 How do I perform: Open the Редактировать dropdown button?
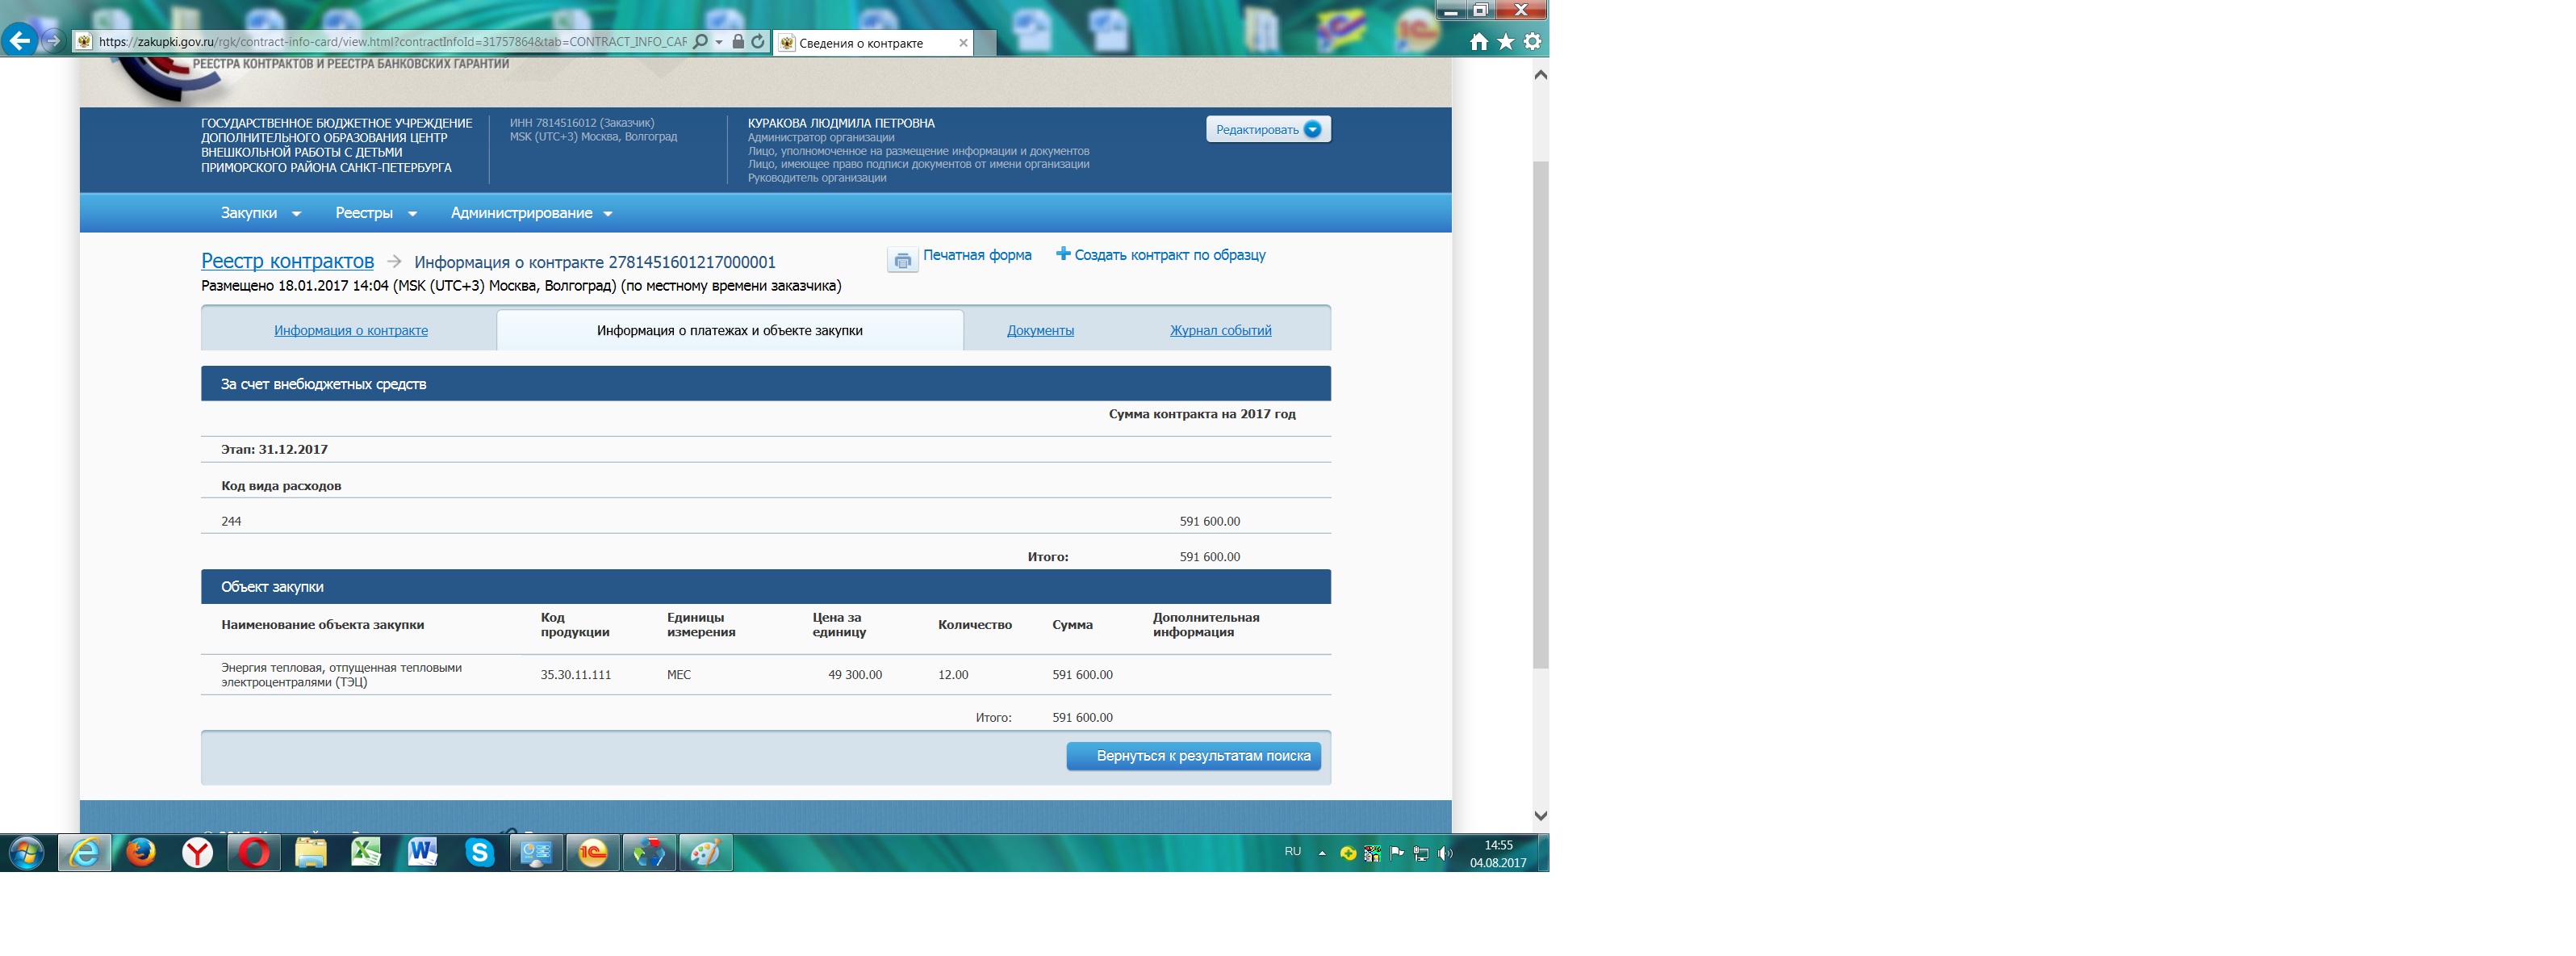tap(1267, 129)
